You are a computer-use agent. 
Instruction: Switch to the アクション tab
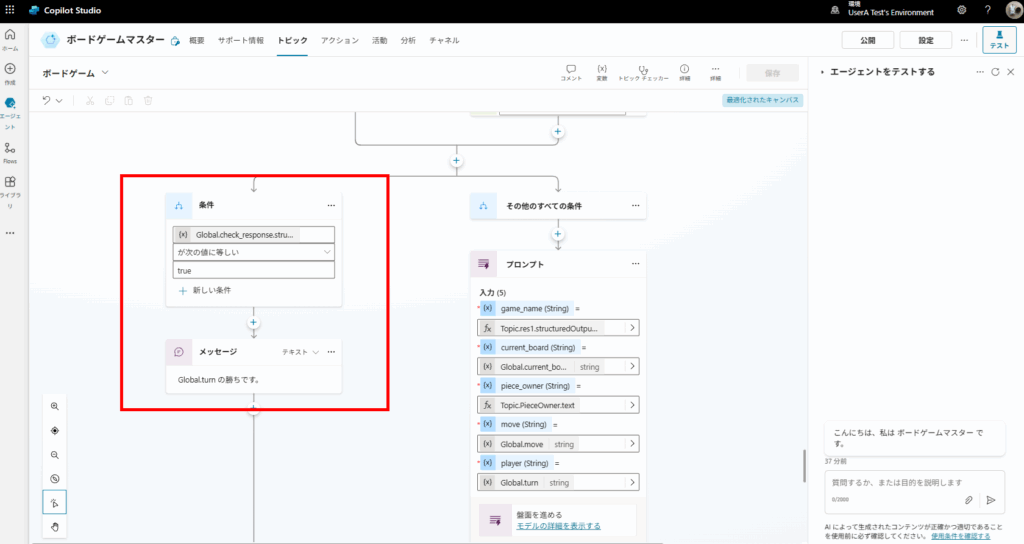(x=340, y=40)
